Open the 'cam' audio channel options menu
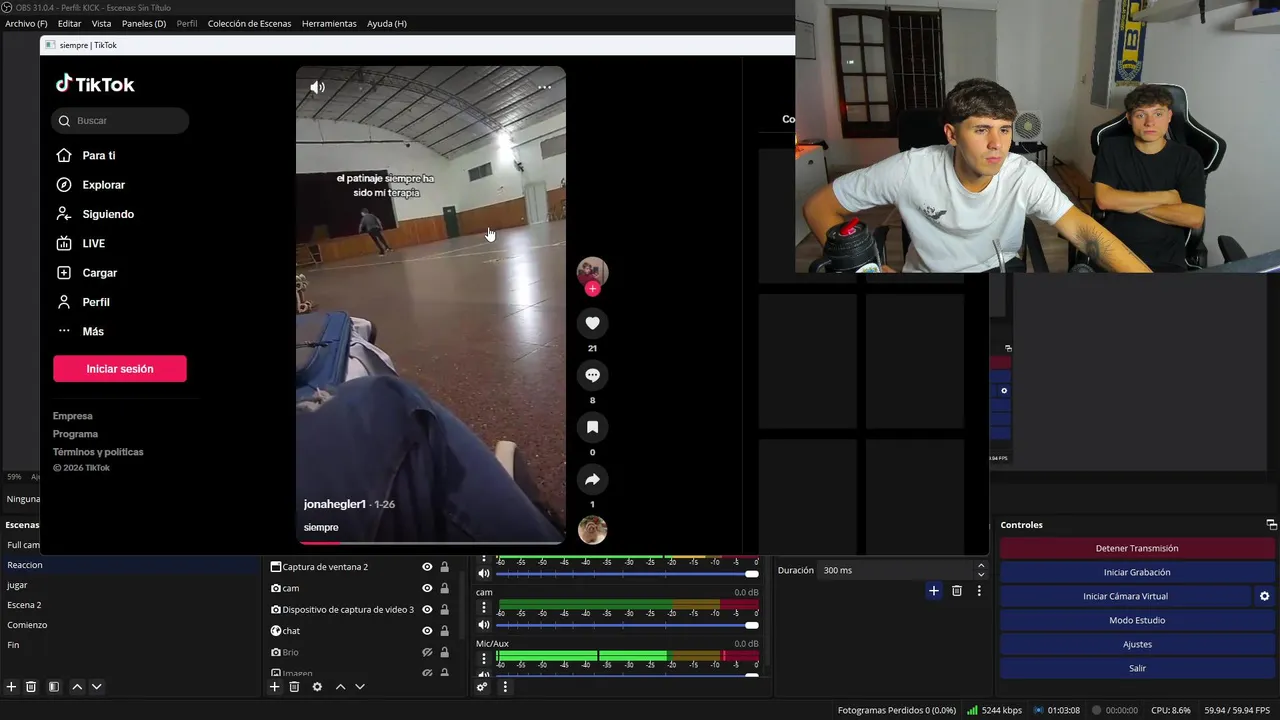Screen dimensions: 1280x720 pyautogui.click(x=484, y=607)
